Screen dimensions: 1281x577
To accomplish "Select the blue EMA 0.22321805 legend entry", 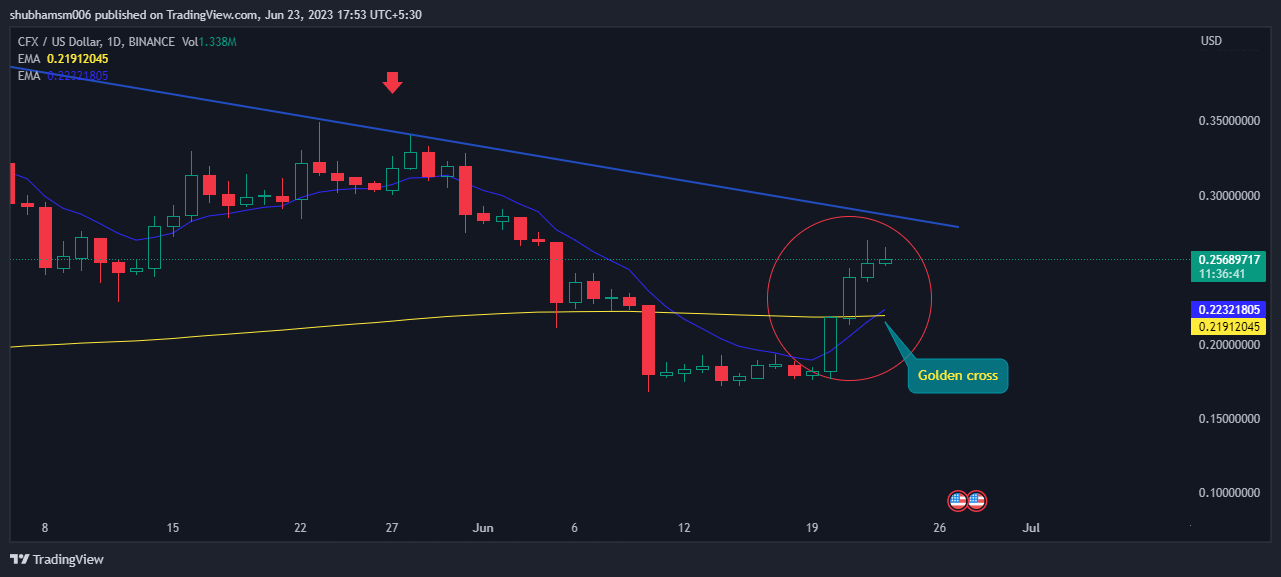I will [63, 76].
